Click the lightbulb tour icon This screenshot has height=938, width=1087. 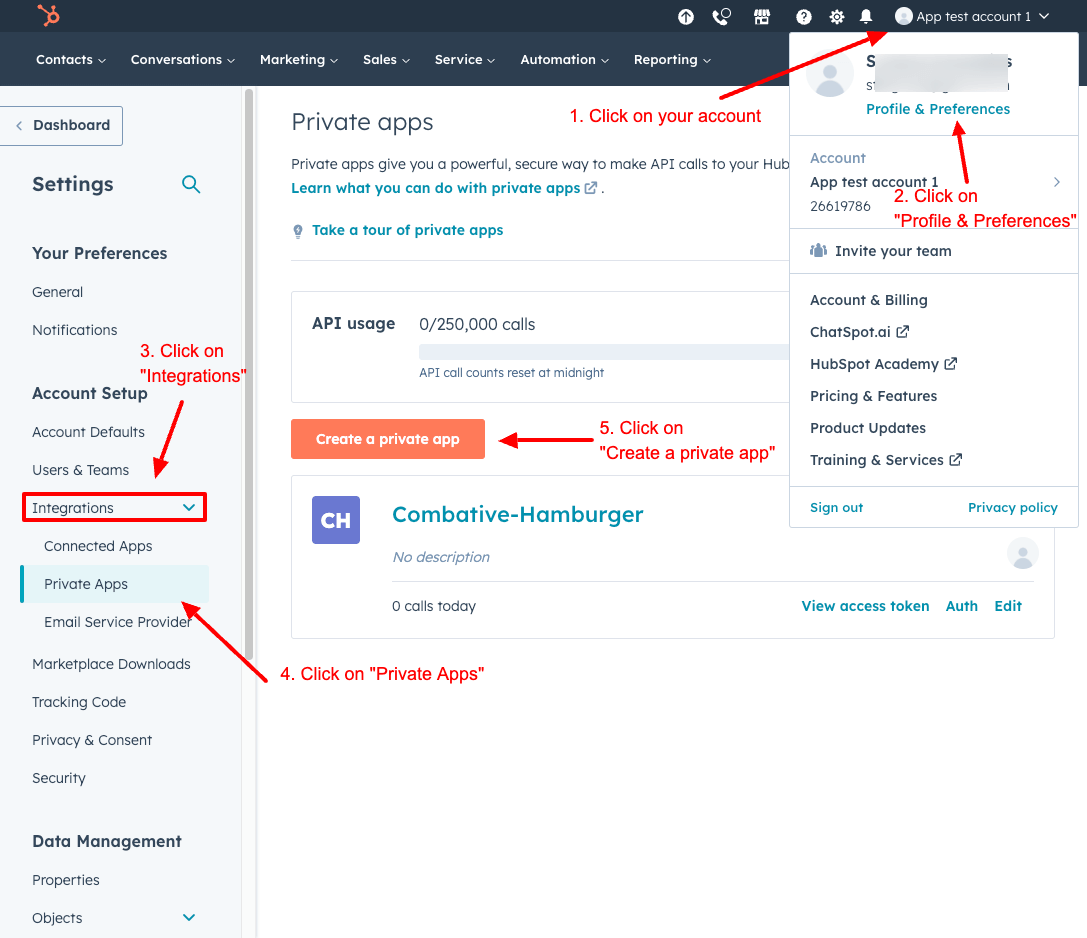click(298, 231)
